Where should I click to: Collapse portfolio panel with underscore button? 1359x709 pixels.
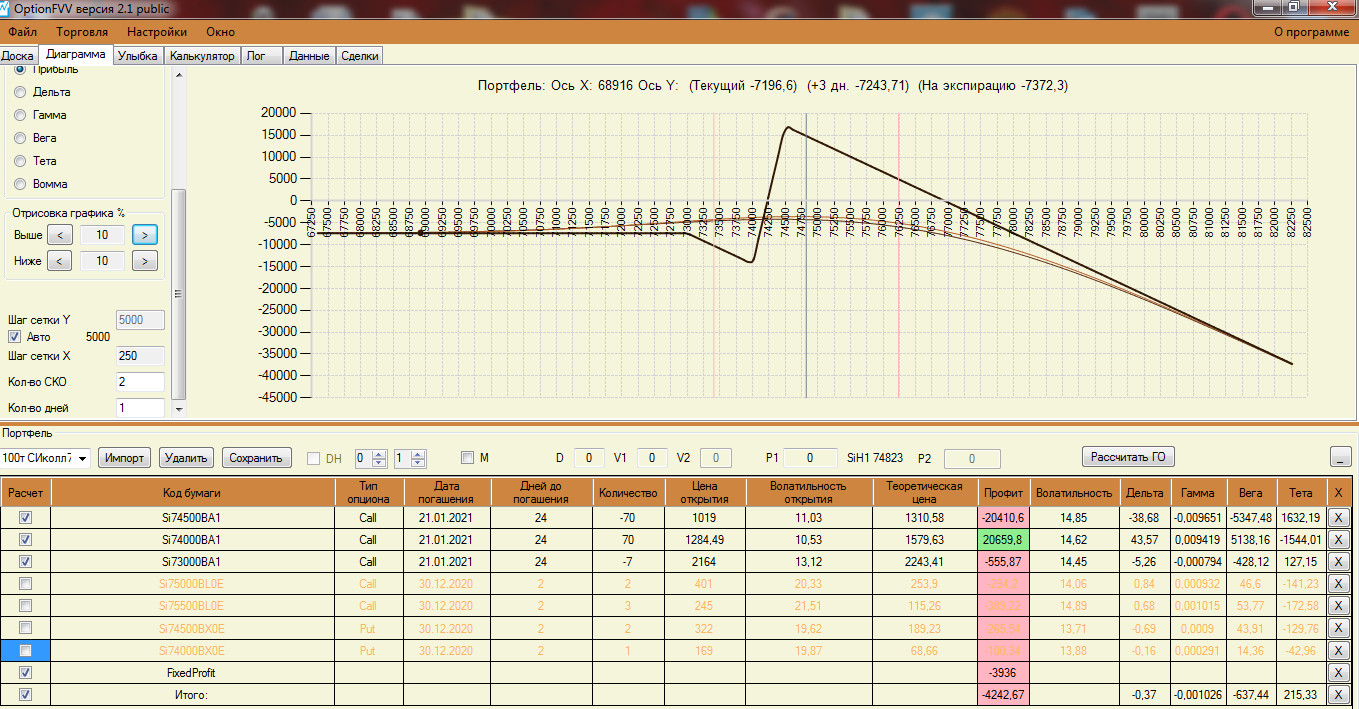coord(1342,457)
